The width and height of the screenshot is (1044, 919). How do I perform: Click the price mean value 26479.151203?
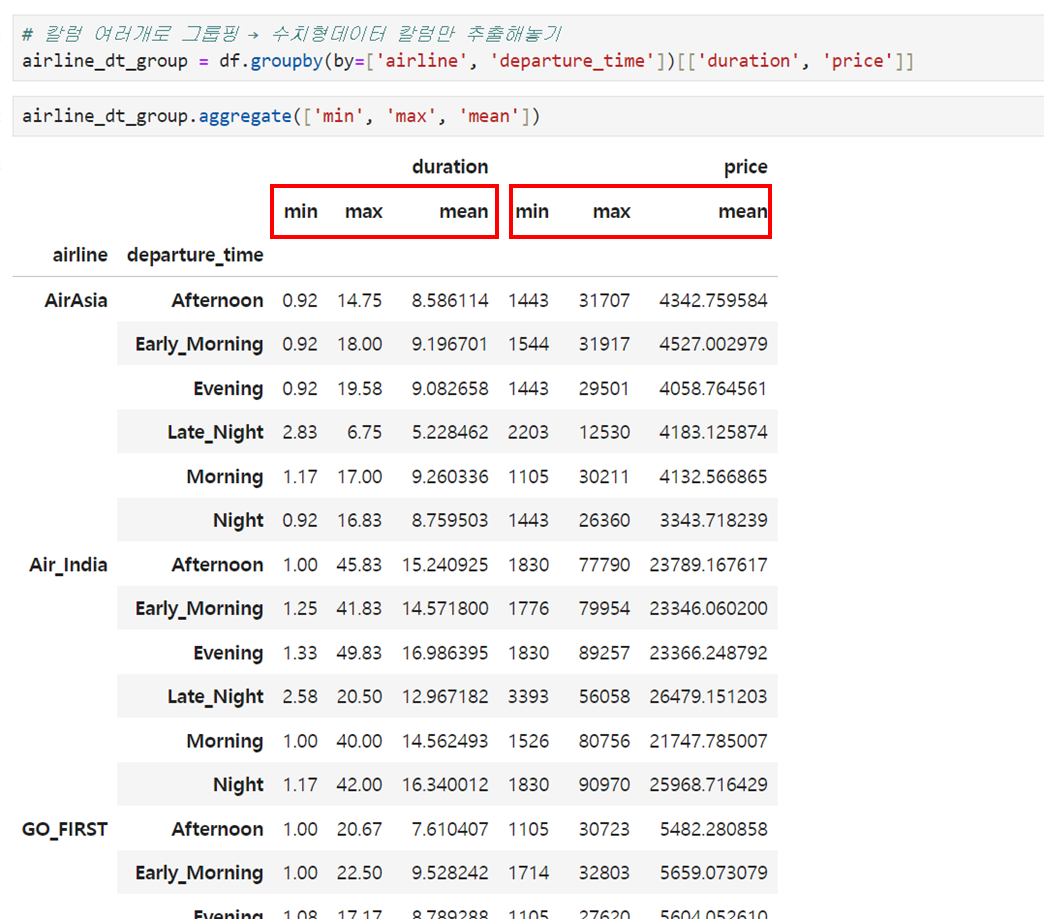(x=708, y=697)
